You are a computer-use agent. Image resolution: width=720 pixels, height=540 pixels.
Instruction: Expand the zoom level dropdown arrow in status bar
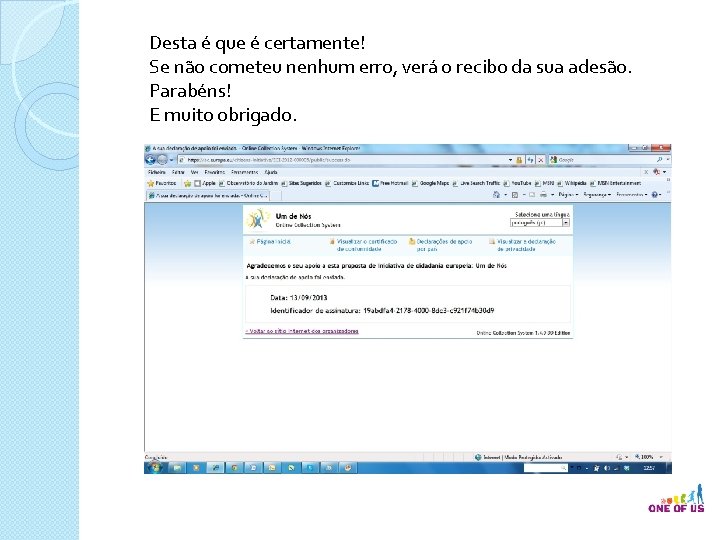point(661,457)
